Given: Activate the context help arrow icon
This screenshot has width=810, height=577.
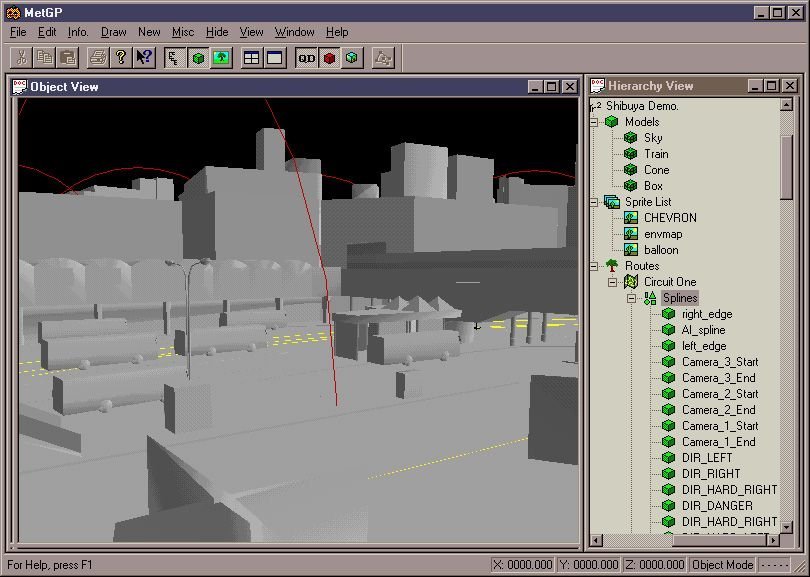Looking at the screenshot, I should [144, 57].
